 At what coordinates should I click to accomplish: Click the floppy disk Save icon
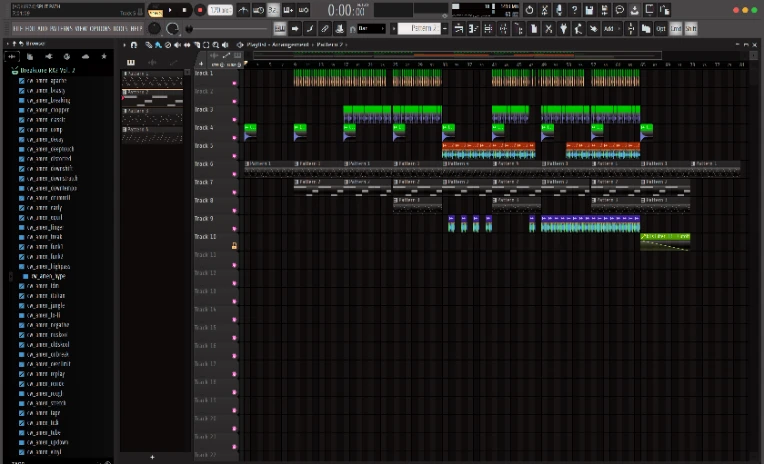(589, 10)
